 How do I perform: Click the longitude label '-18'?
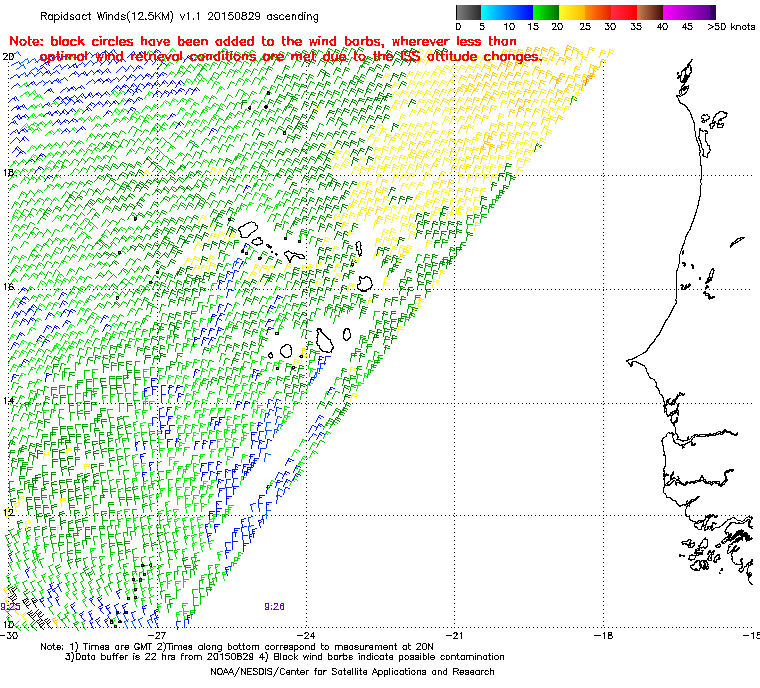coord(603,635)
